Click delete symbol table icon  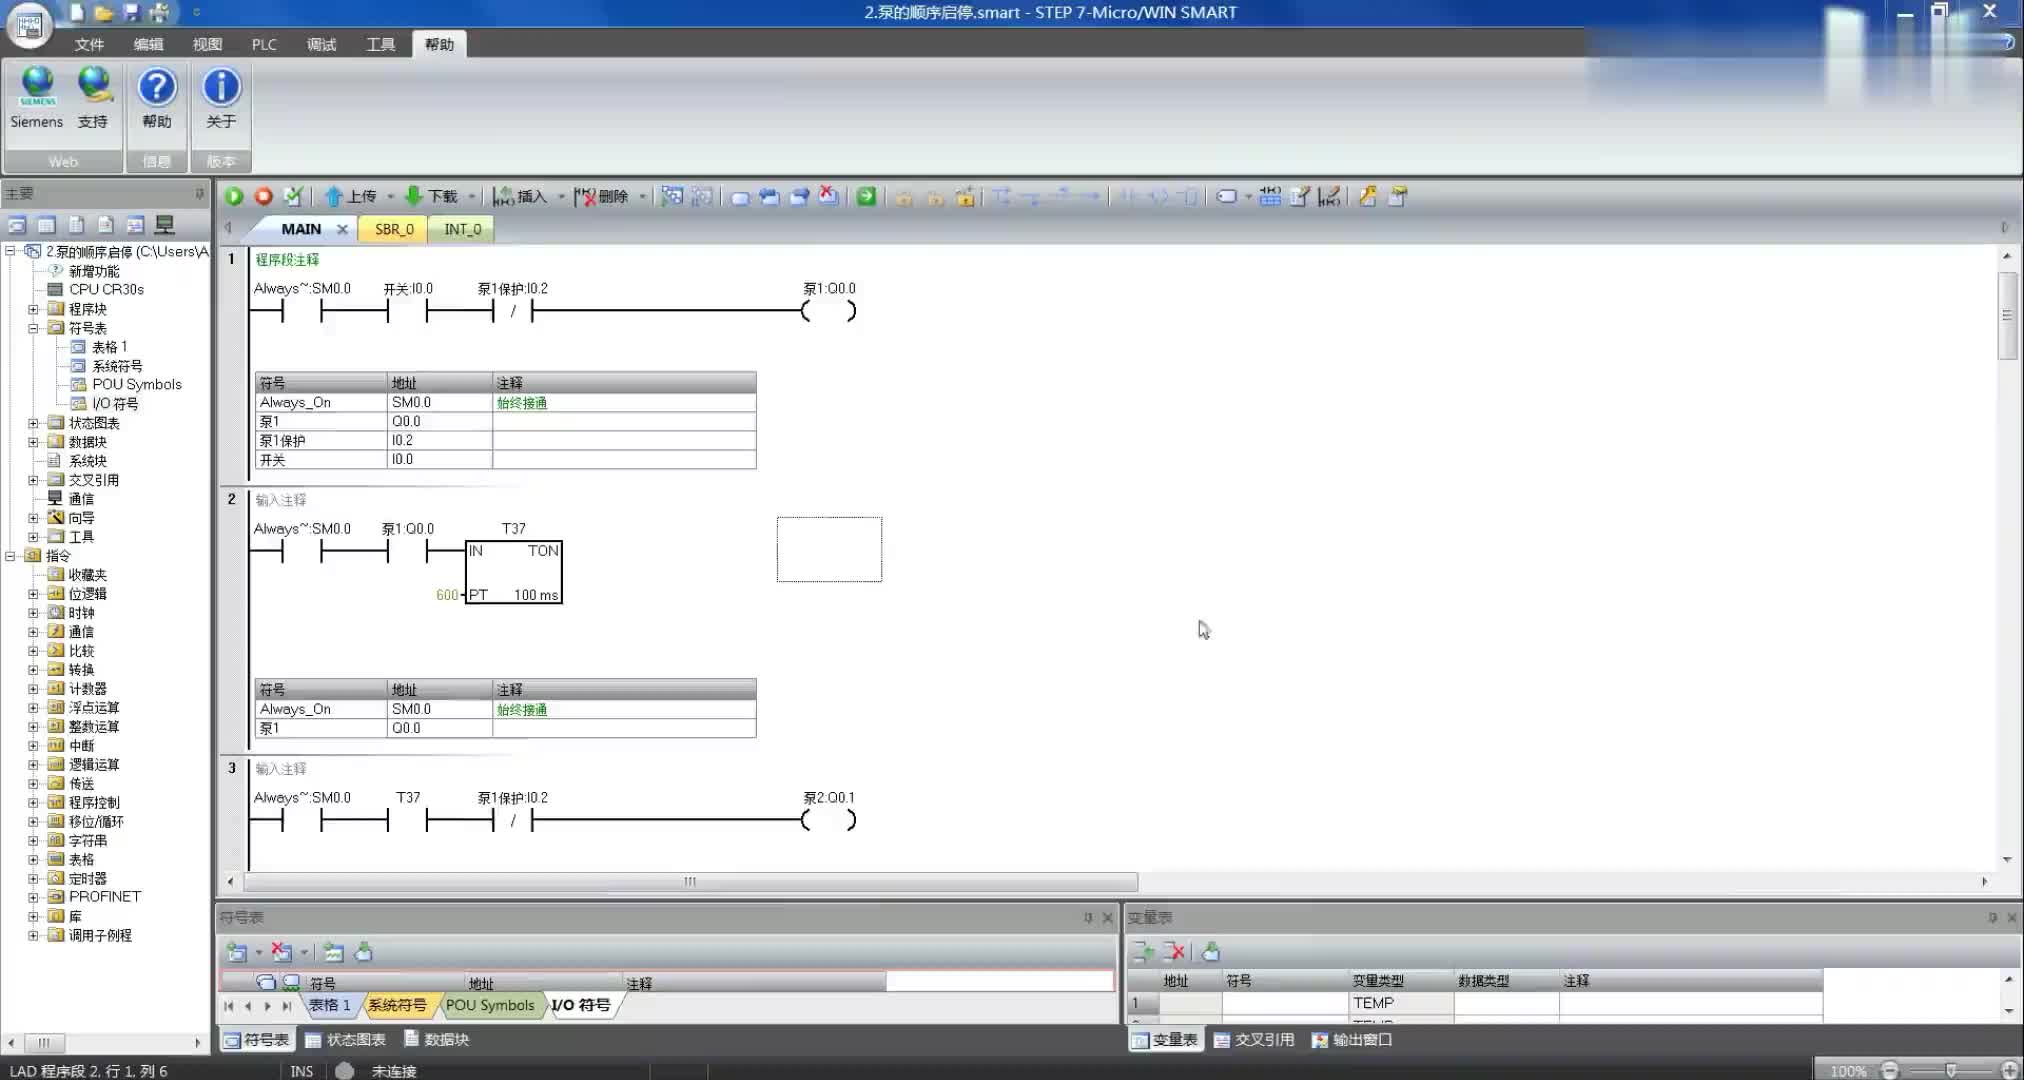pos(282,953)
